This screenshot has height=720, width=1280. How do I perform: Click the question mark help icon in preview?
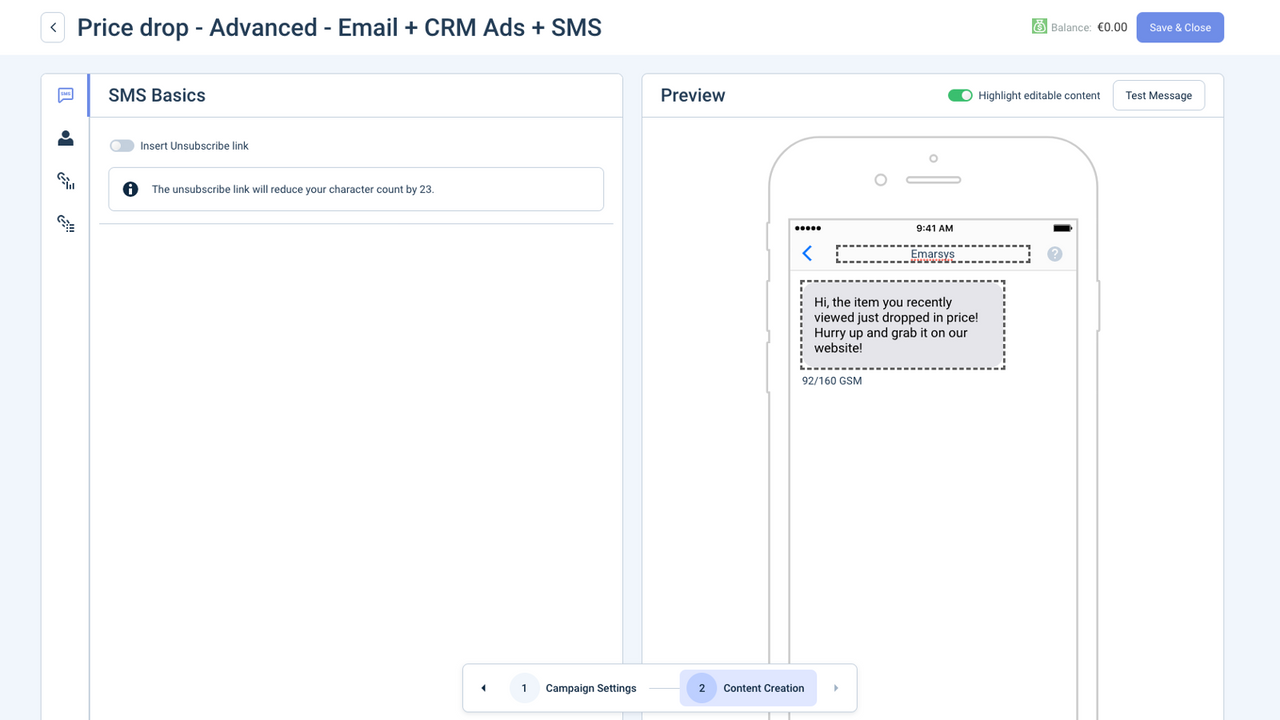[1054, 253]
